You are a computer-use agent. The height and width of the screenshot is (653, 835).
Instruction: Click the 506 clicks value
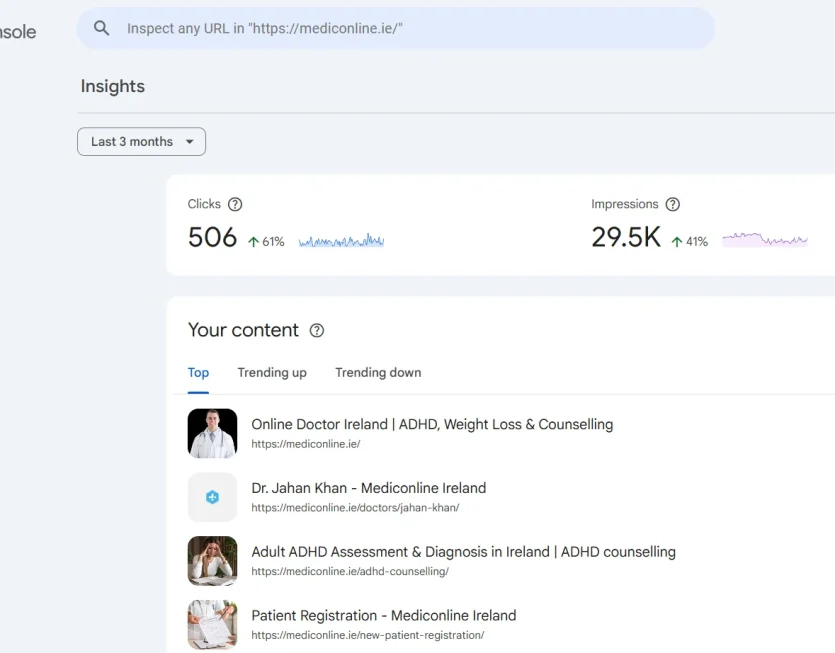(x=212, y=238)
